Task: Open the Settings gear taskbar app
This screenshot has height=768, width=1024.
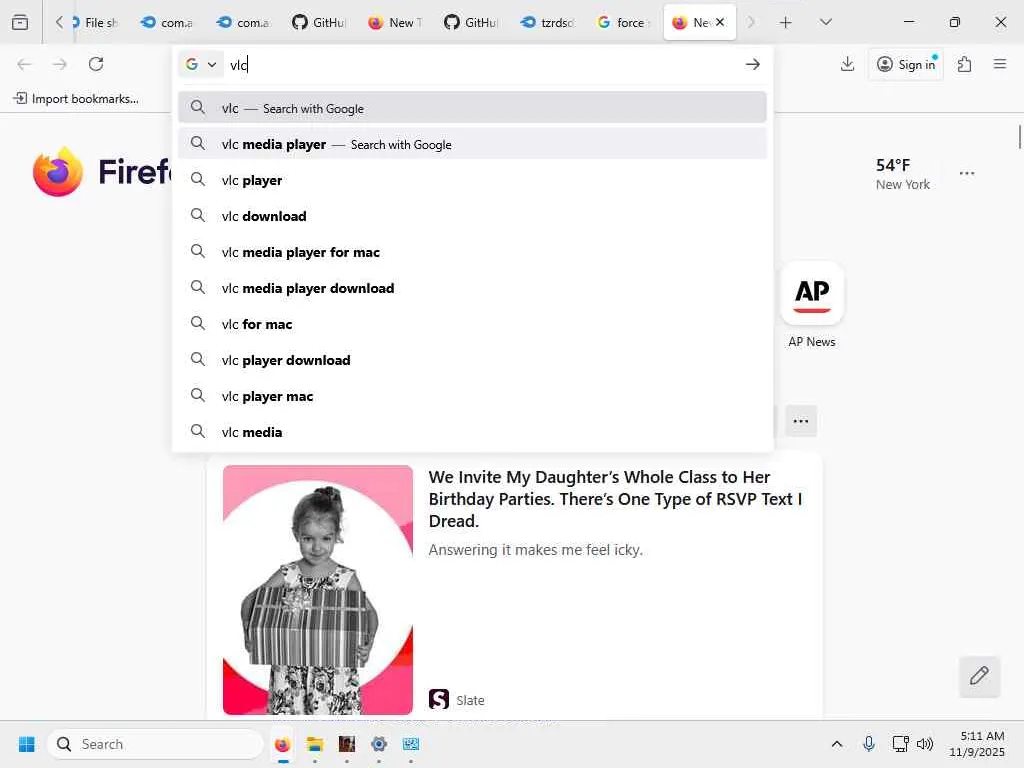Action: pos(379,744)
